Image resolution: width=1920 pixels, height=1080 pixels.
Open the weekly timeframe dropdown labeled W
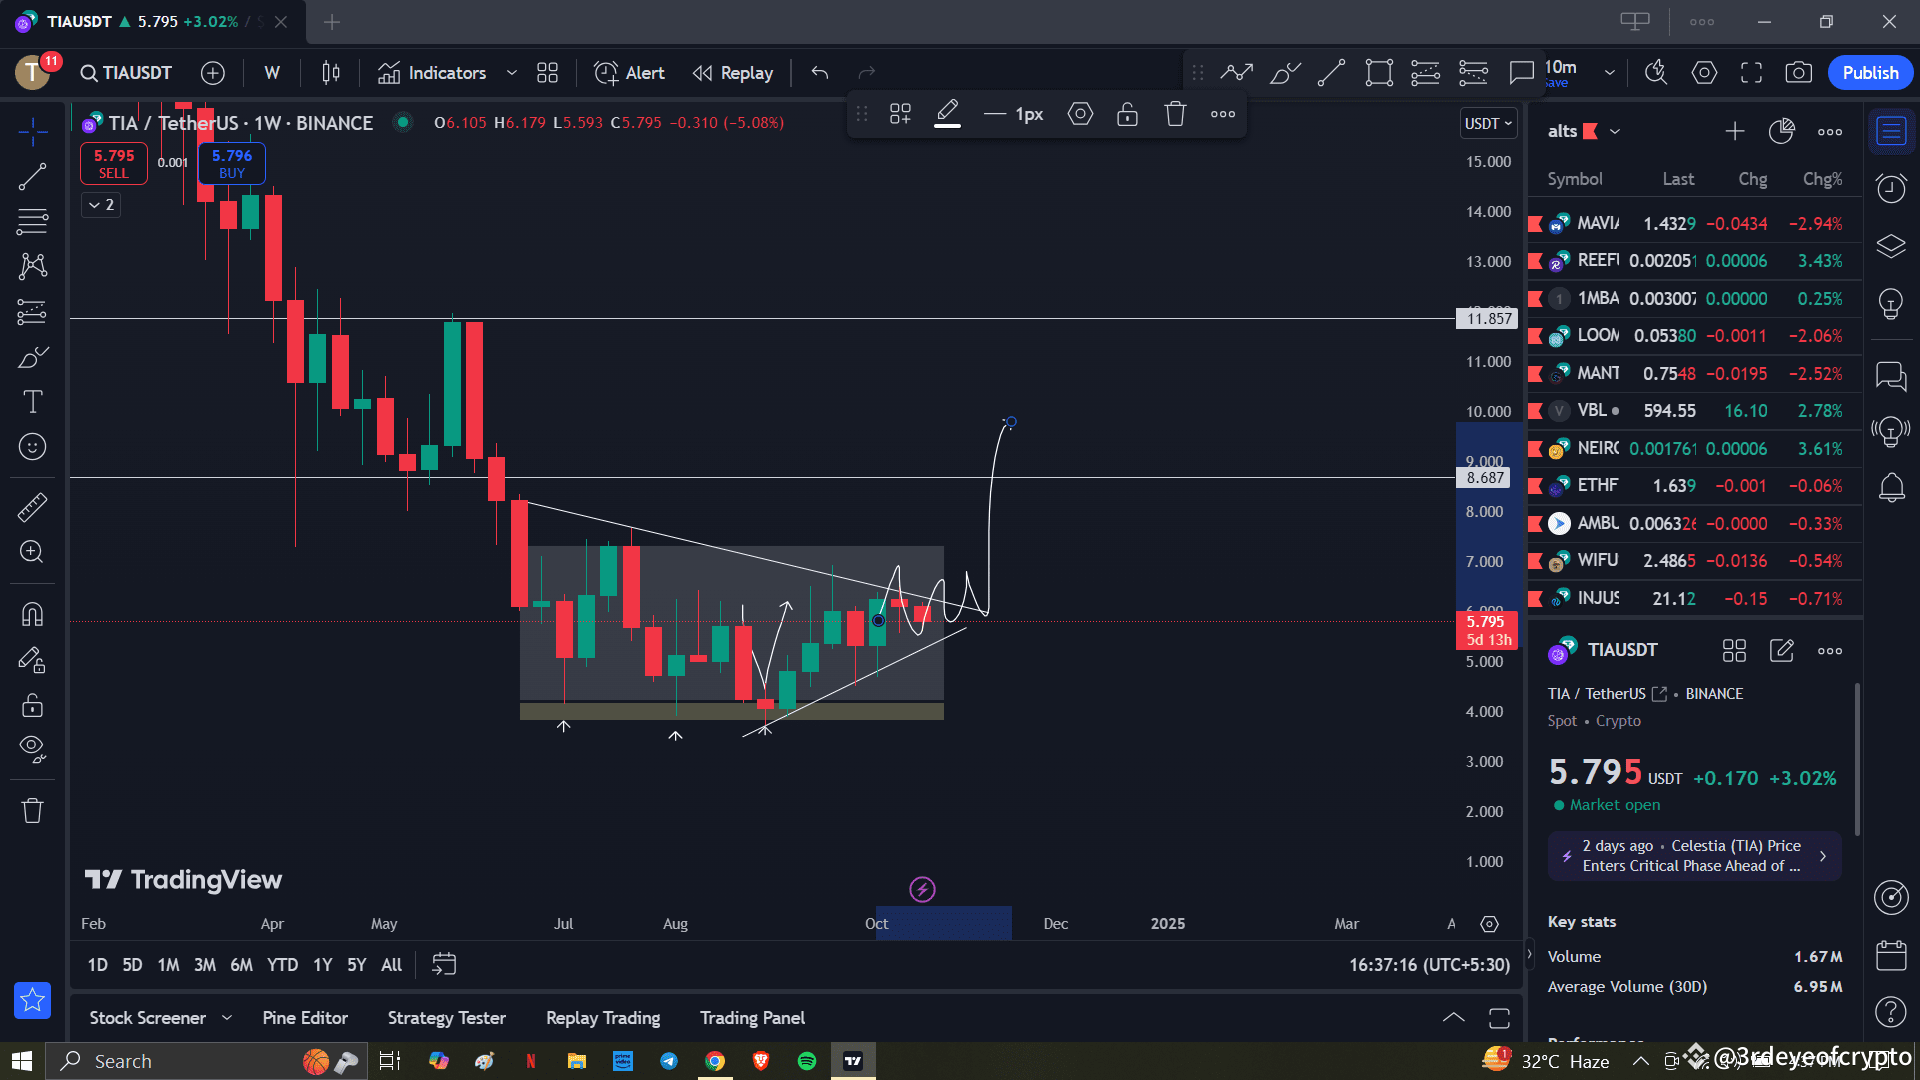[271, 72]
